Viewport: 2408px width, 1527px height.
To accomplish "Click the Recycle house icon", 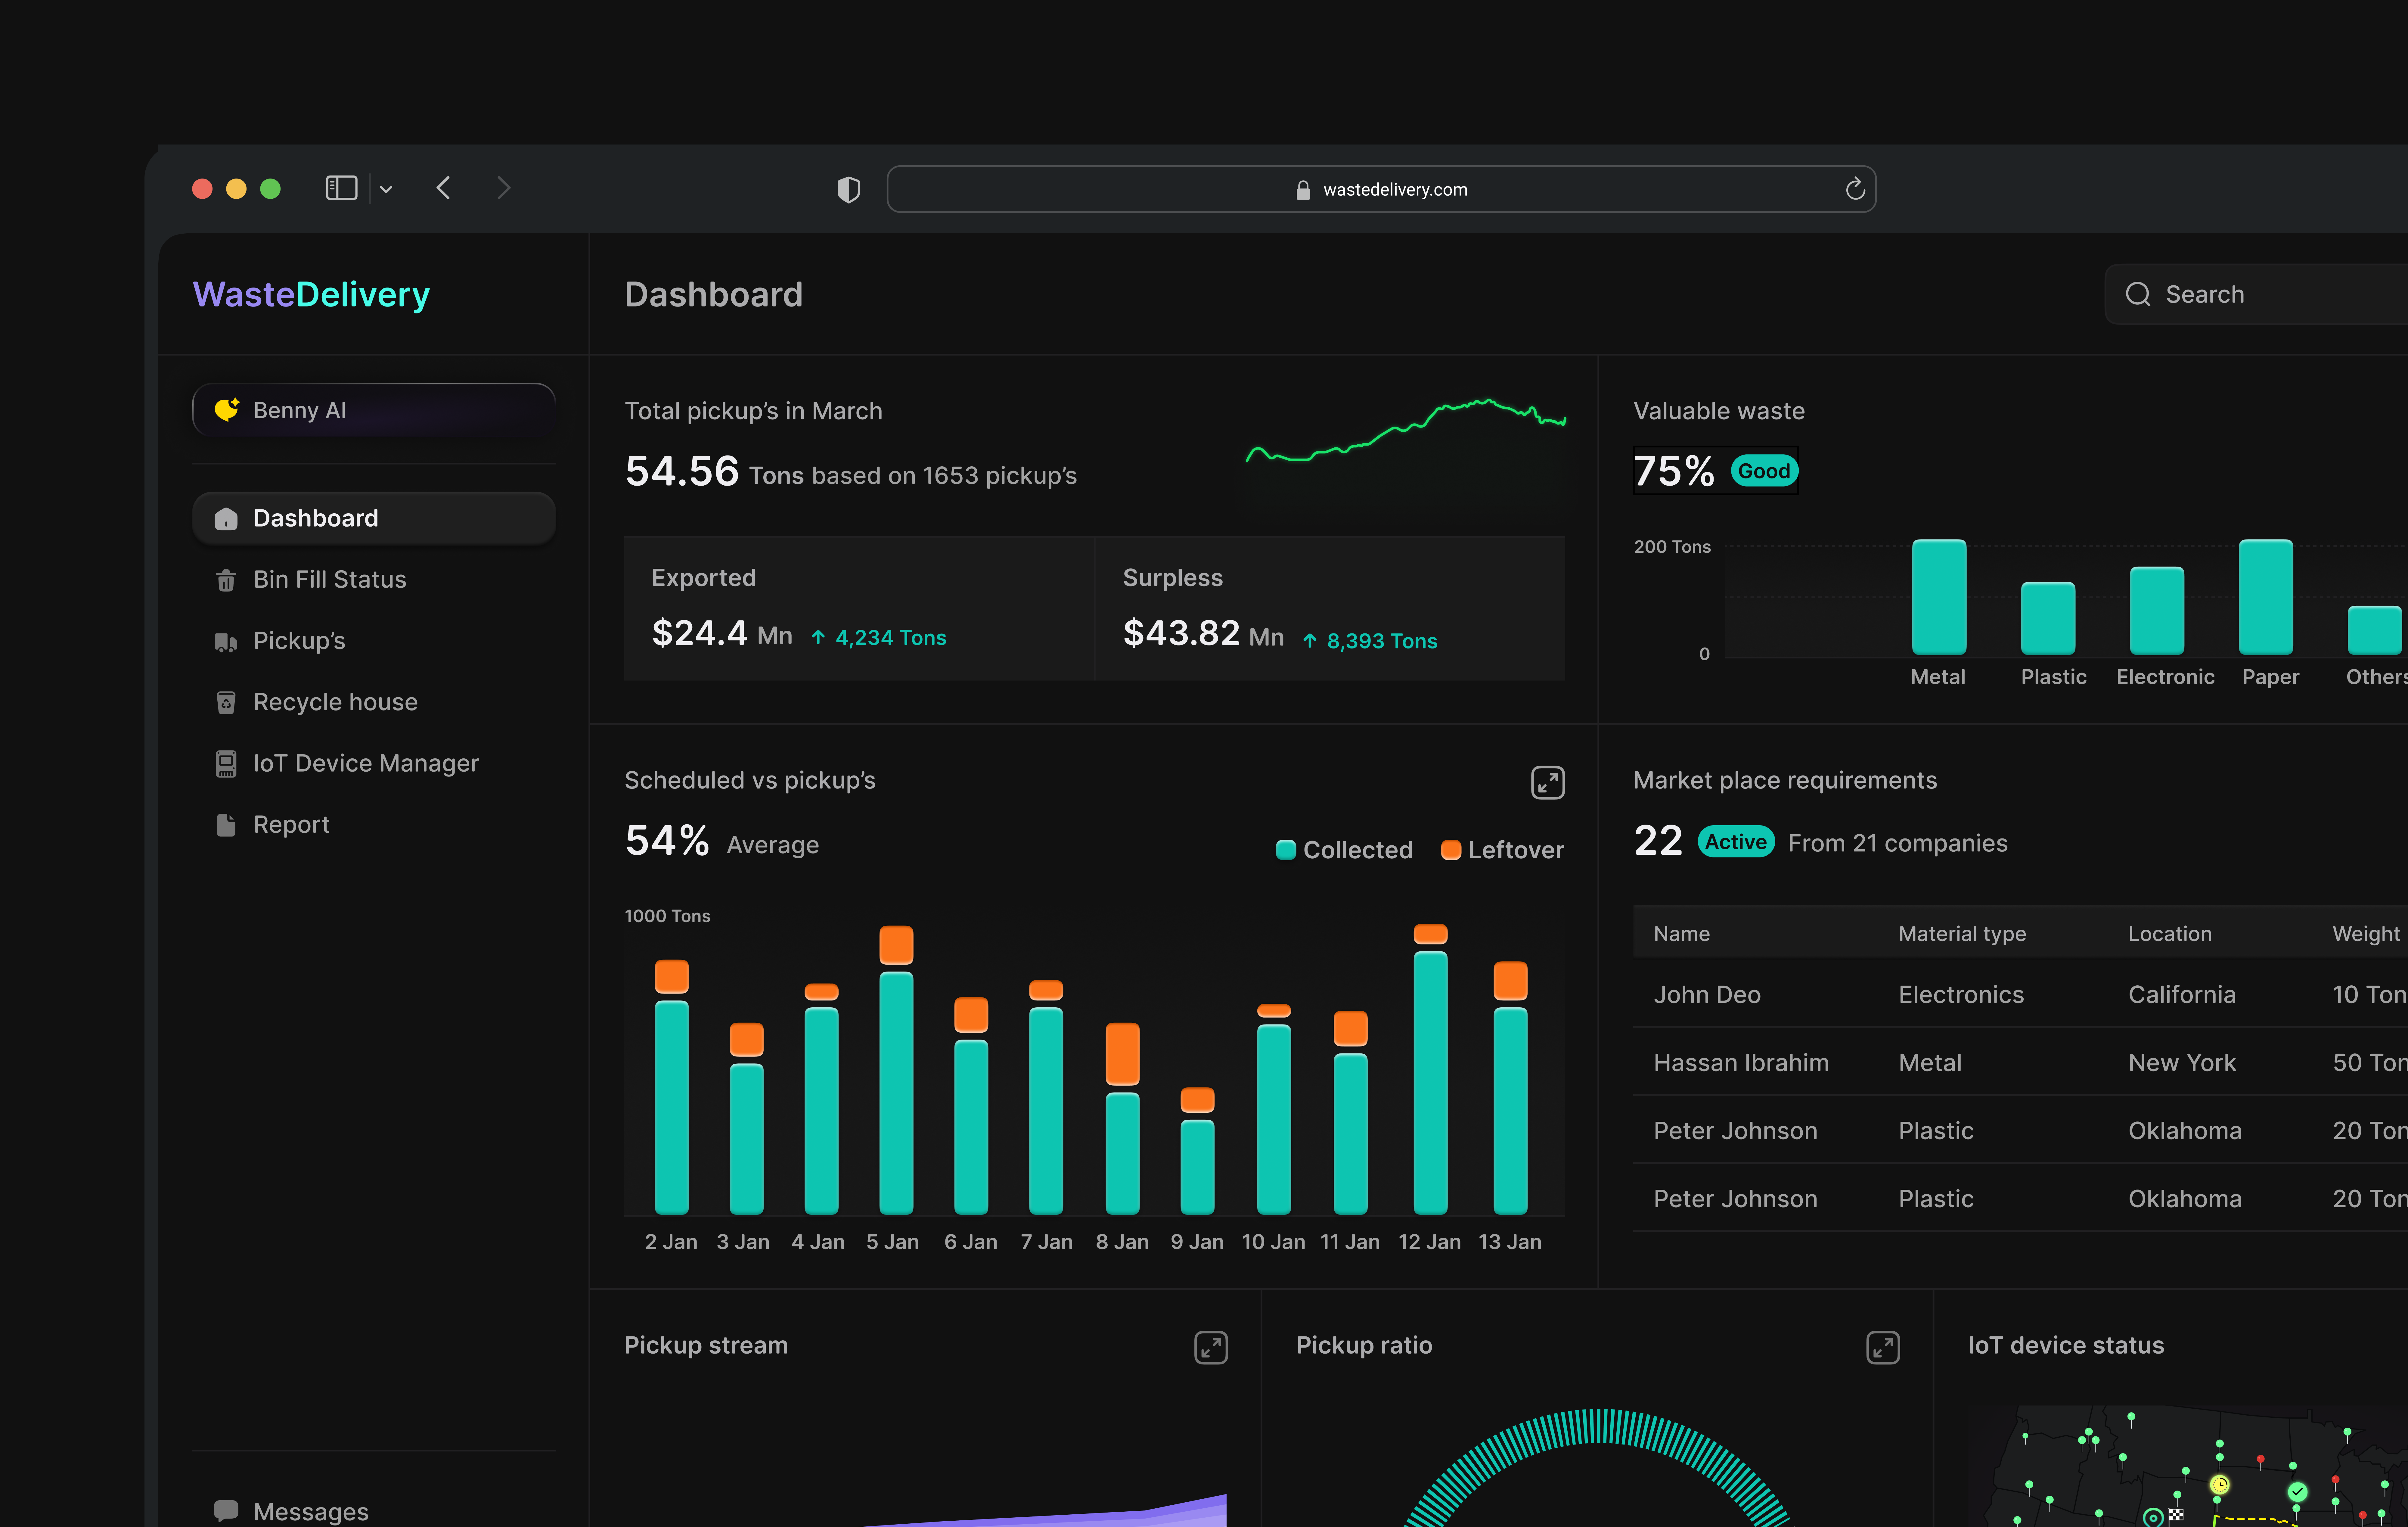I will click(226, 702).
